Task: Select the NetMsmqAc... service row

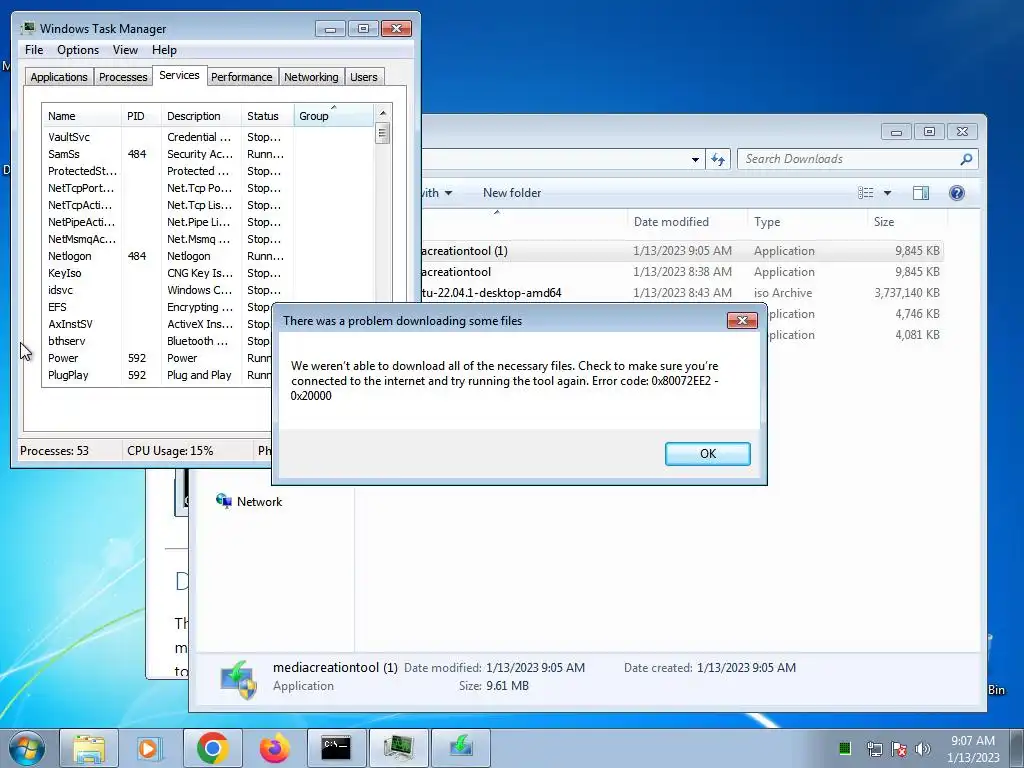Action: tap(208, 239)
